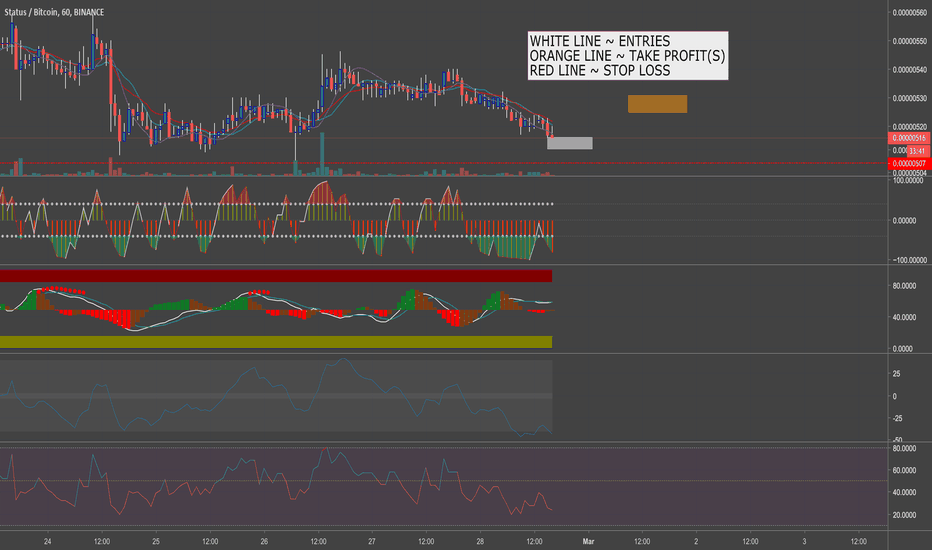The image size is (932, 550).
Task: Click the 27 date label on time axis
Action: tap(371, 541)
